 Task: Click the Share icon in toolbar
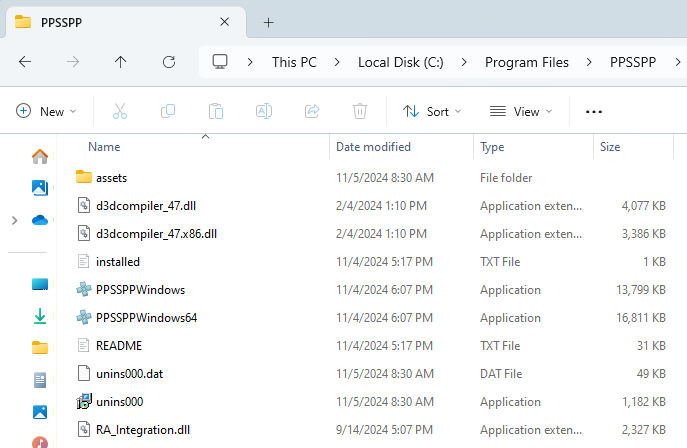click(312, 111)
